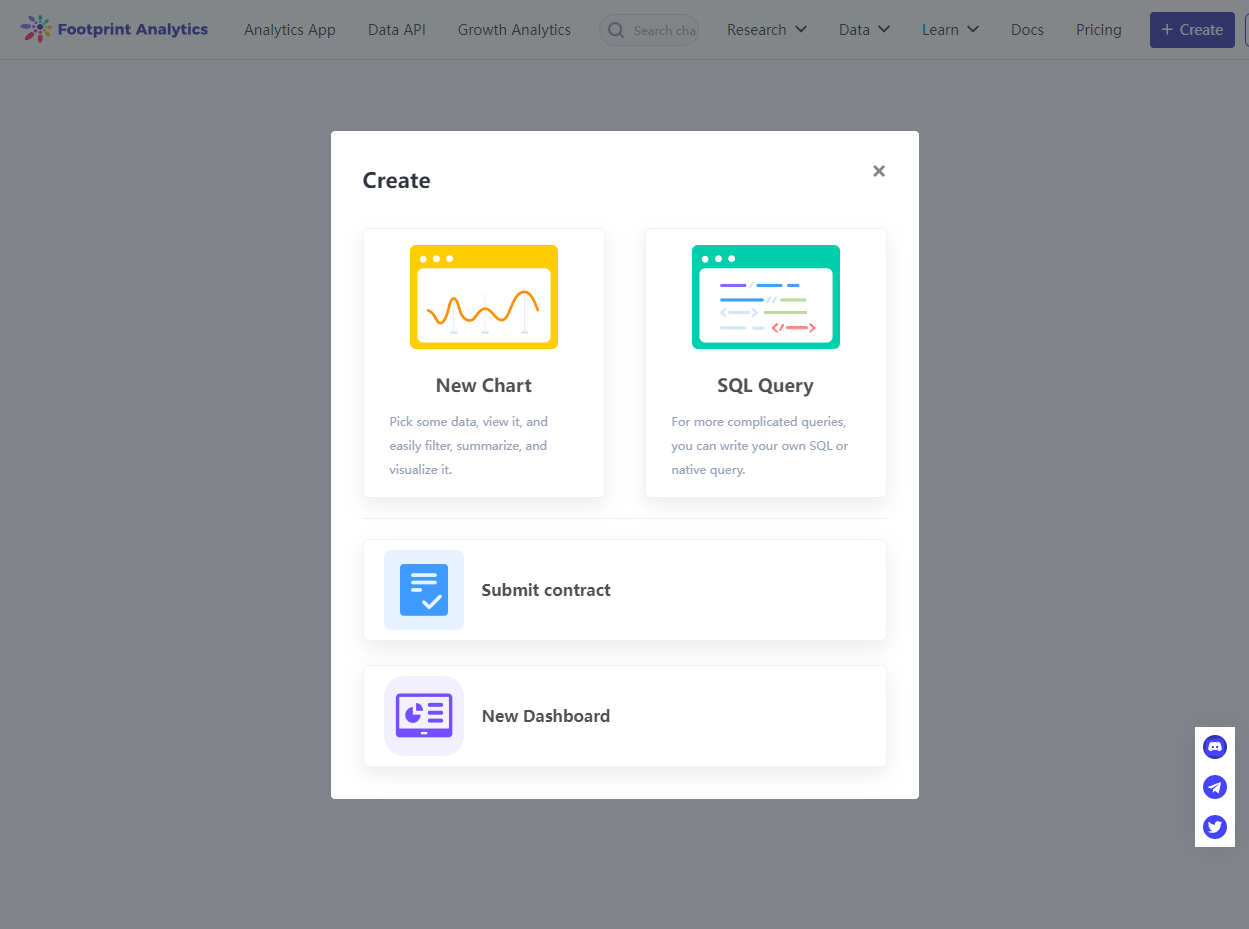View the Pricing page
This screenshot has width=1249, height=929.
(x=1098, y=30)
